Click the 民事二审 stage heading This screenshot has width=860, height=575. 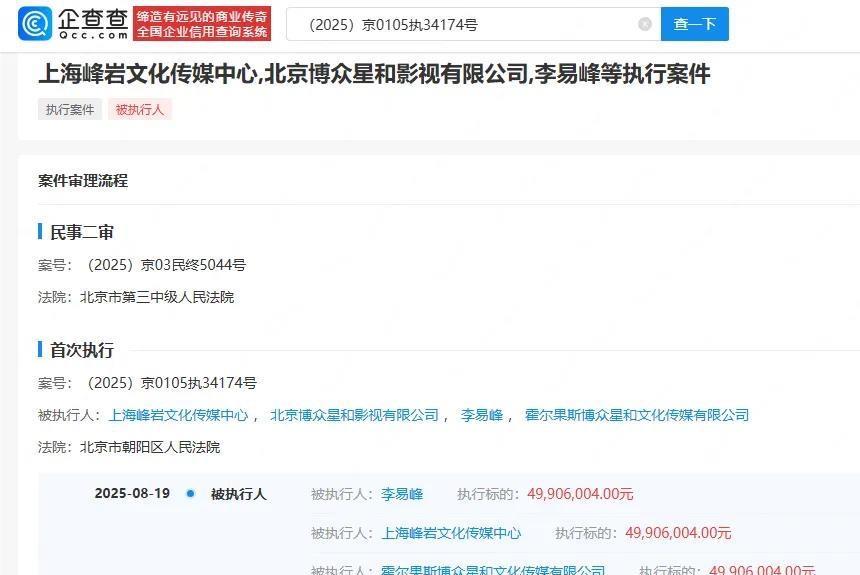(x=82, y=232)
